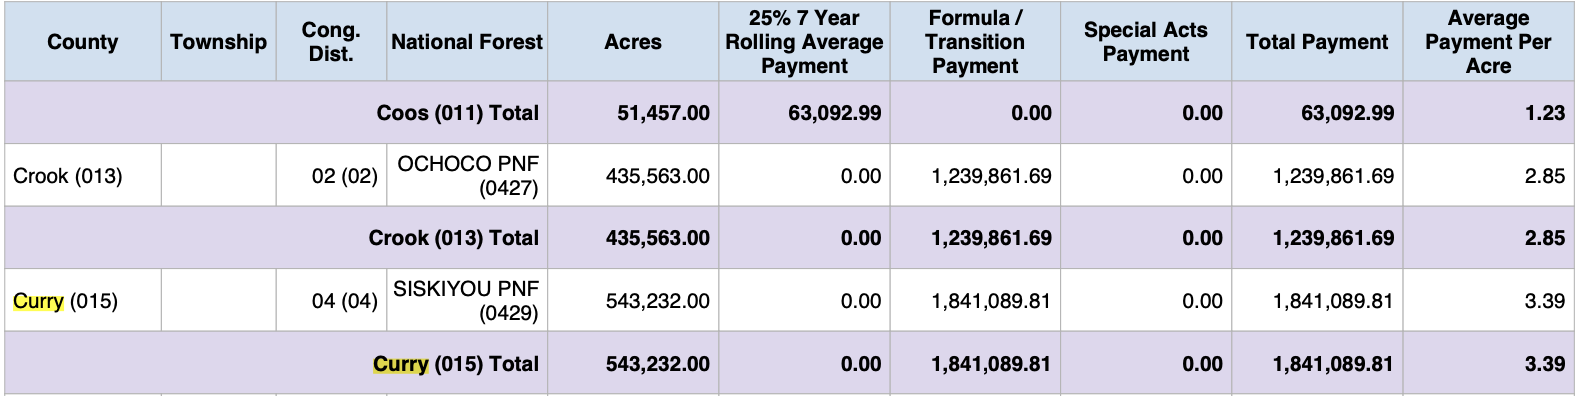
Task: Select the 25% 7 Year Rolling Average Payment header
Action: 804,42
